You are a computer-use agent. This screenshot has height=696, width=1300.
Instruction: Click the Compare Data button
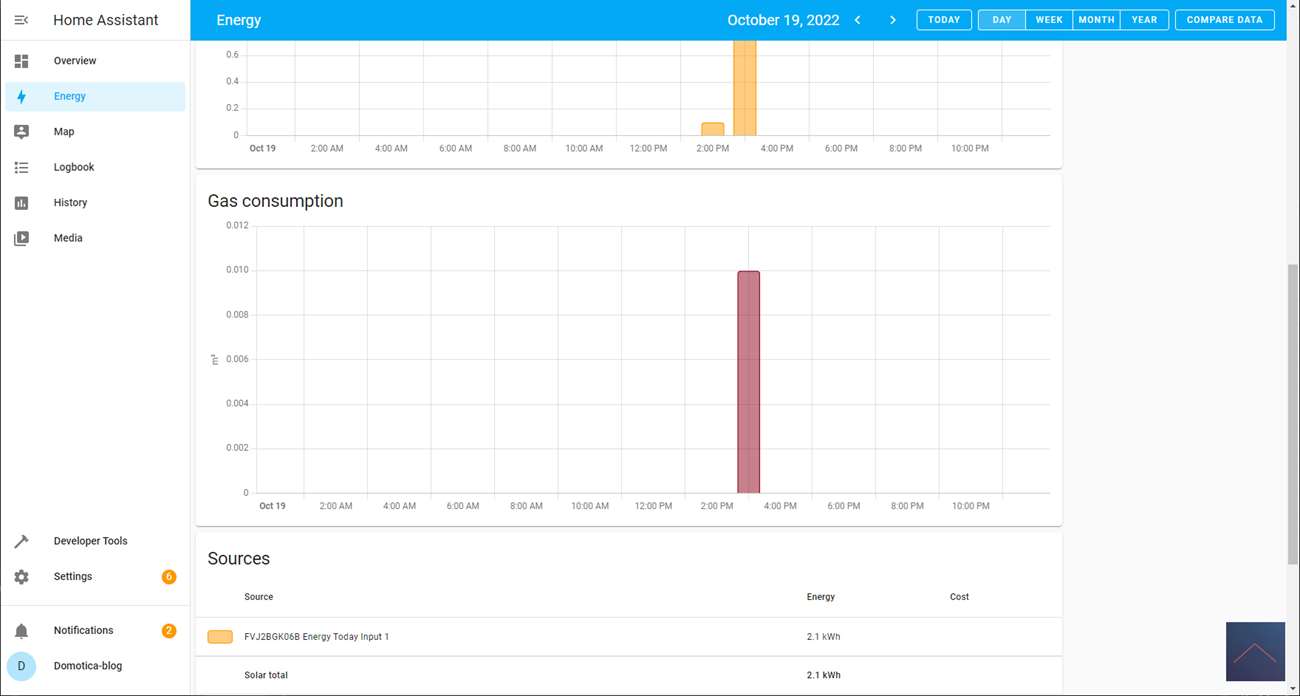pos(1224,20)
